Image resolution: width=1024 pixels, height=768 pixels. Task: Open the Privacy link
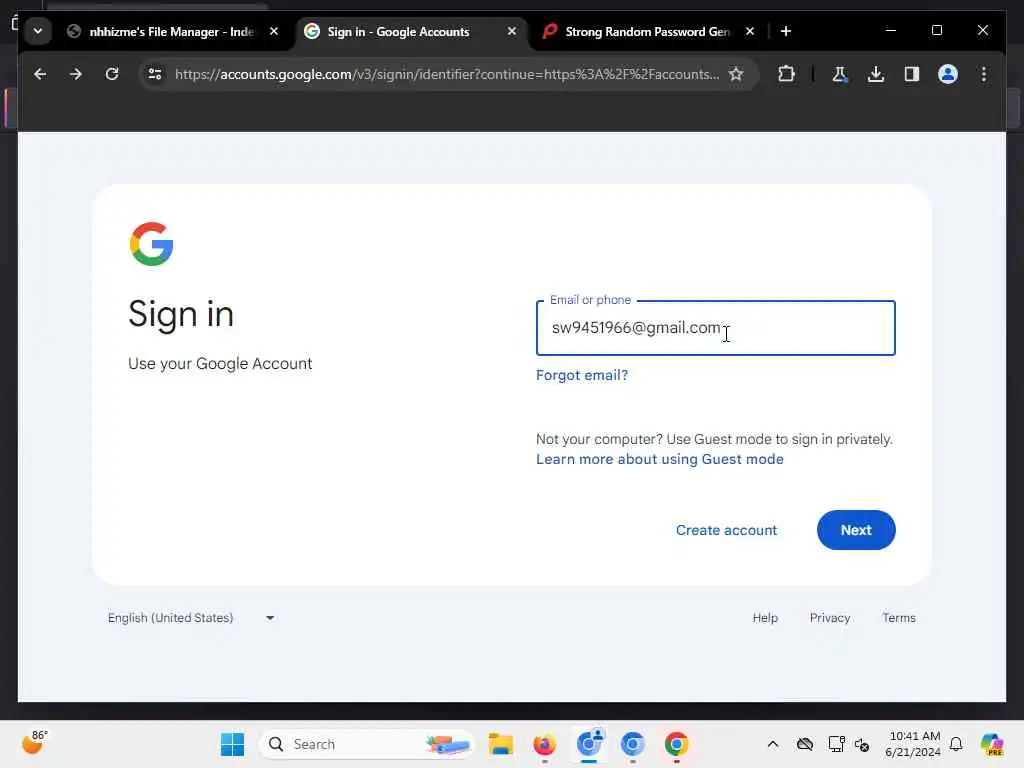point(829,618)
